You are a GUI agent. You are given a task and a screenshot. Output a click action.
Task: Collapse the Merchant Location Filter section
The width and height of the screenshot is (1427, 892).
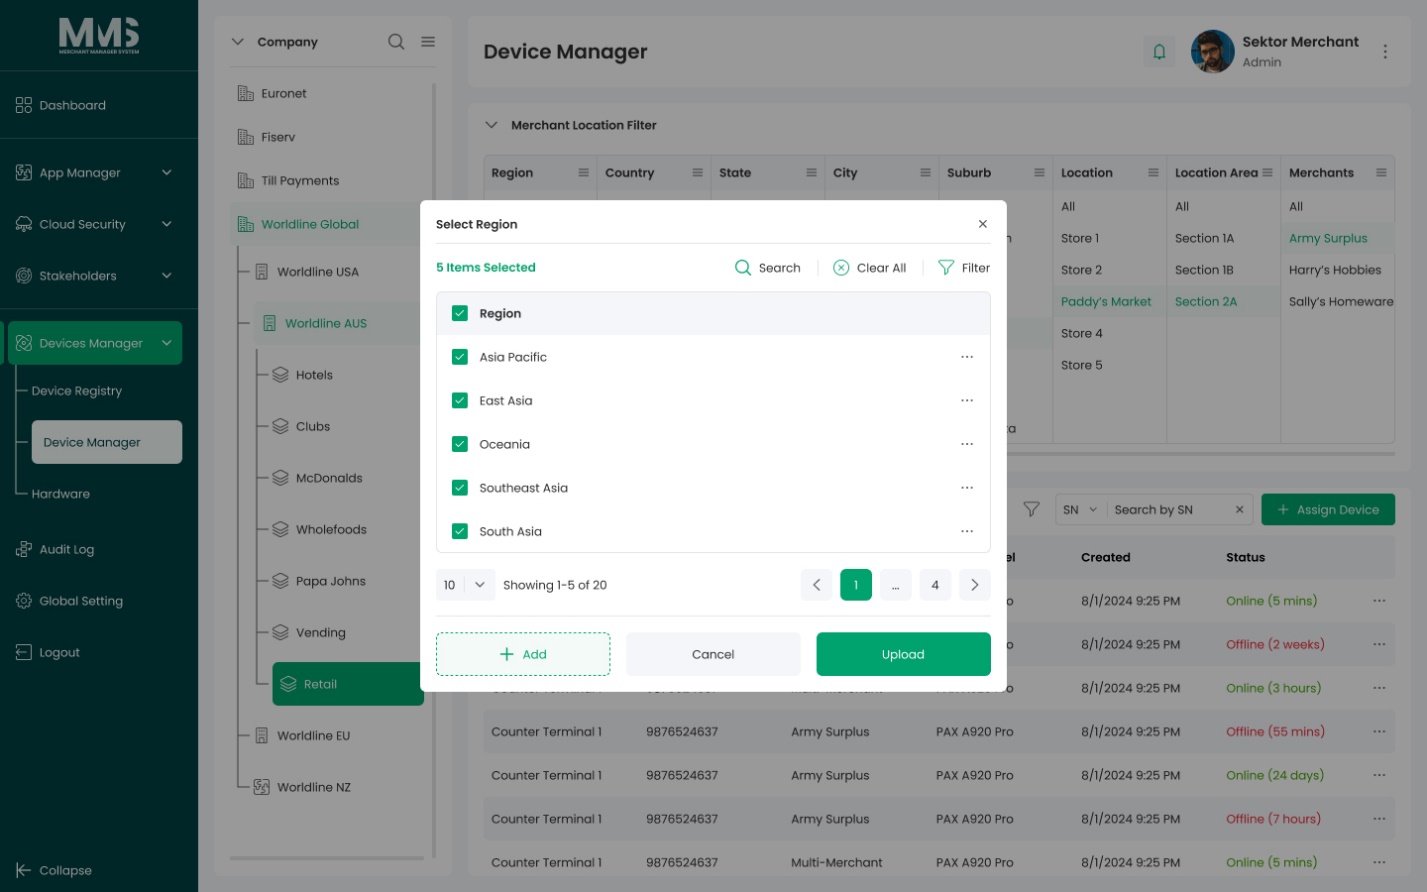click(491, 125)
